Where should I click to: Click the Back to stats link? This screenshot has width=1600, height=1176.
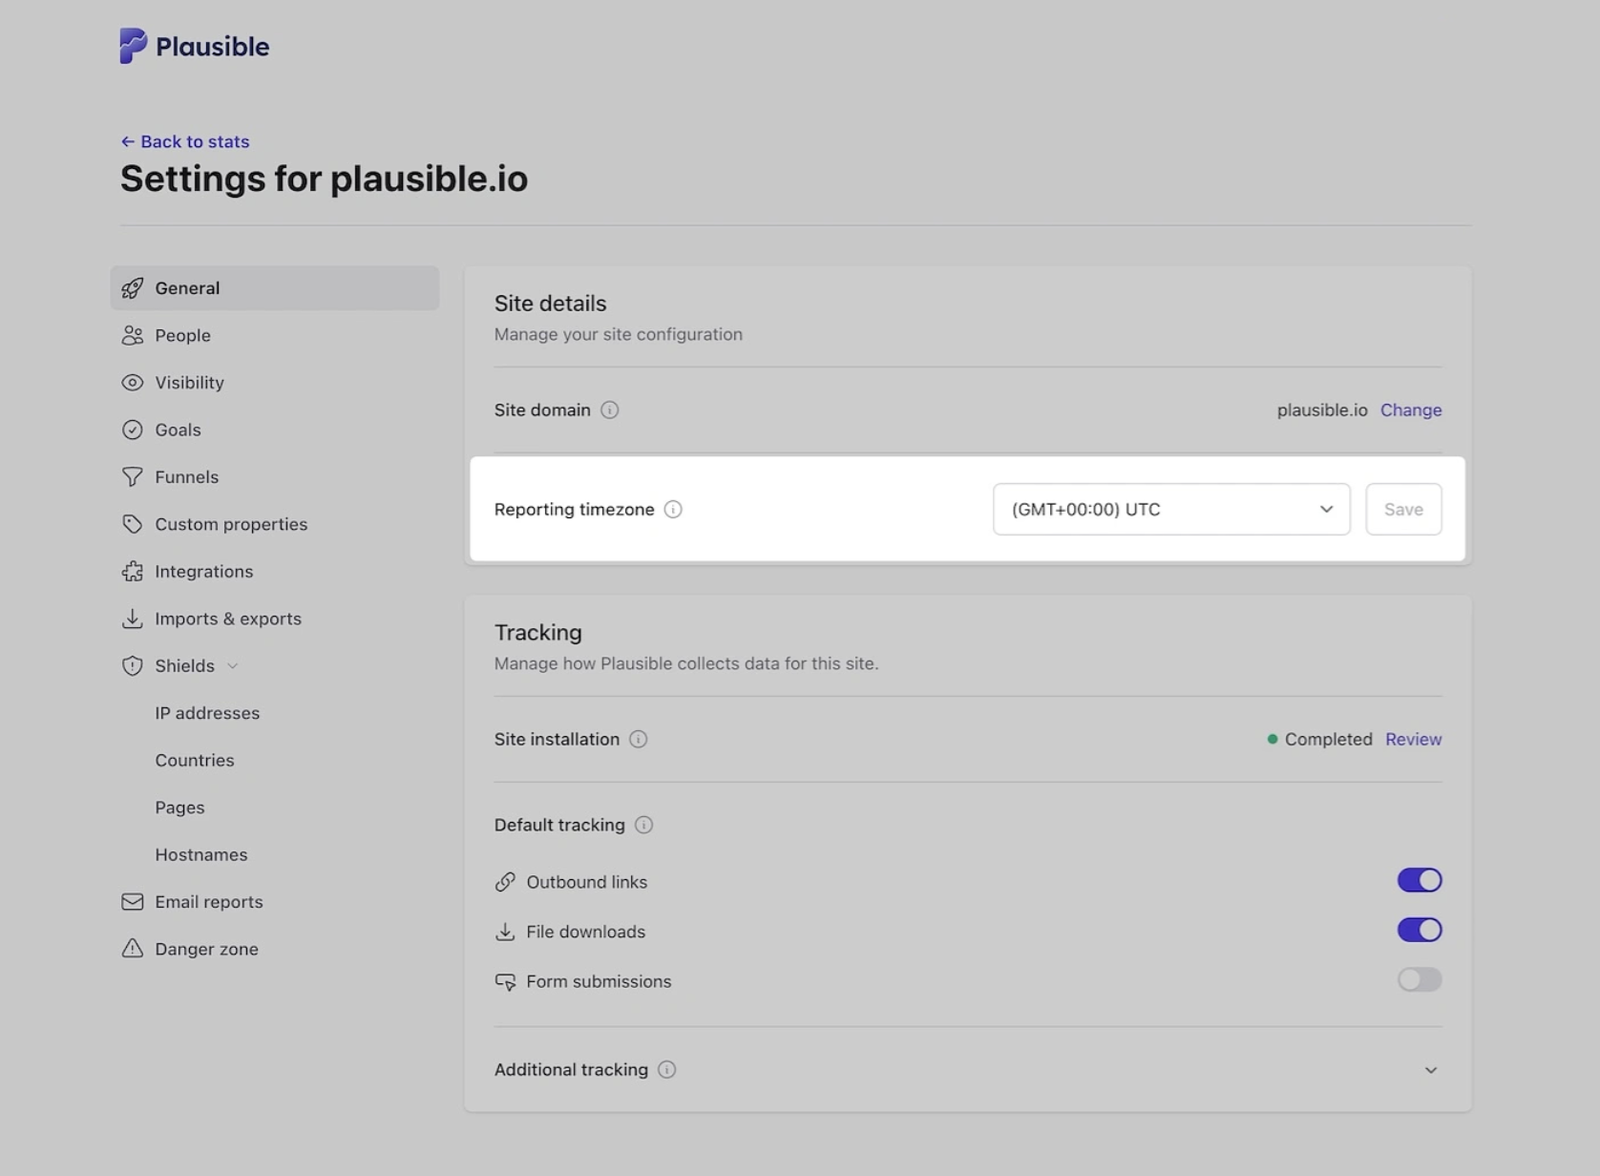[185, 142]
